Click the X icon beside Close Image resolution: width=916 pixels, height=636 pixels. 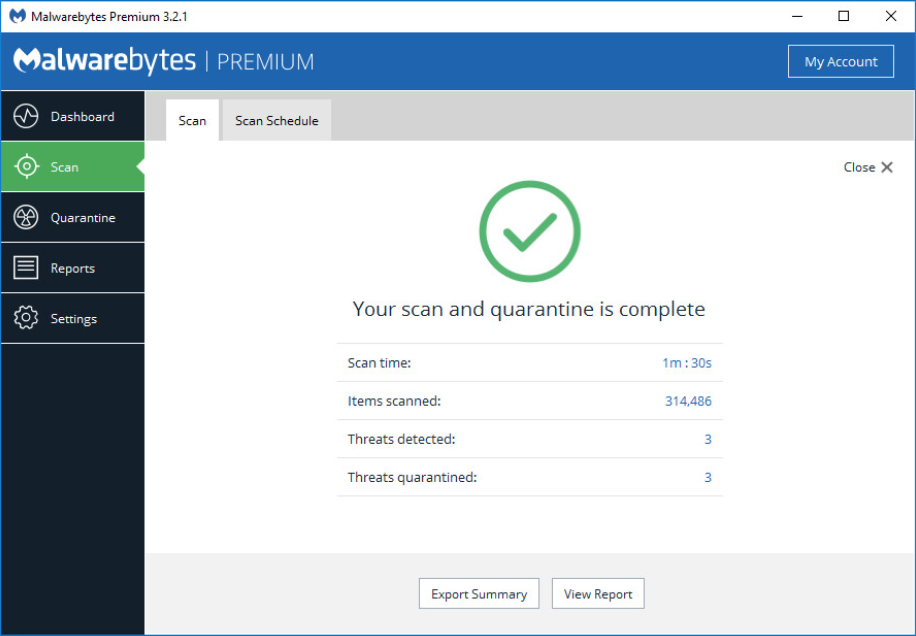coord(887,167)
